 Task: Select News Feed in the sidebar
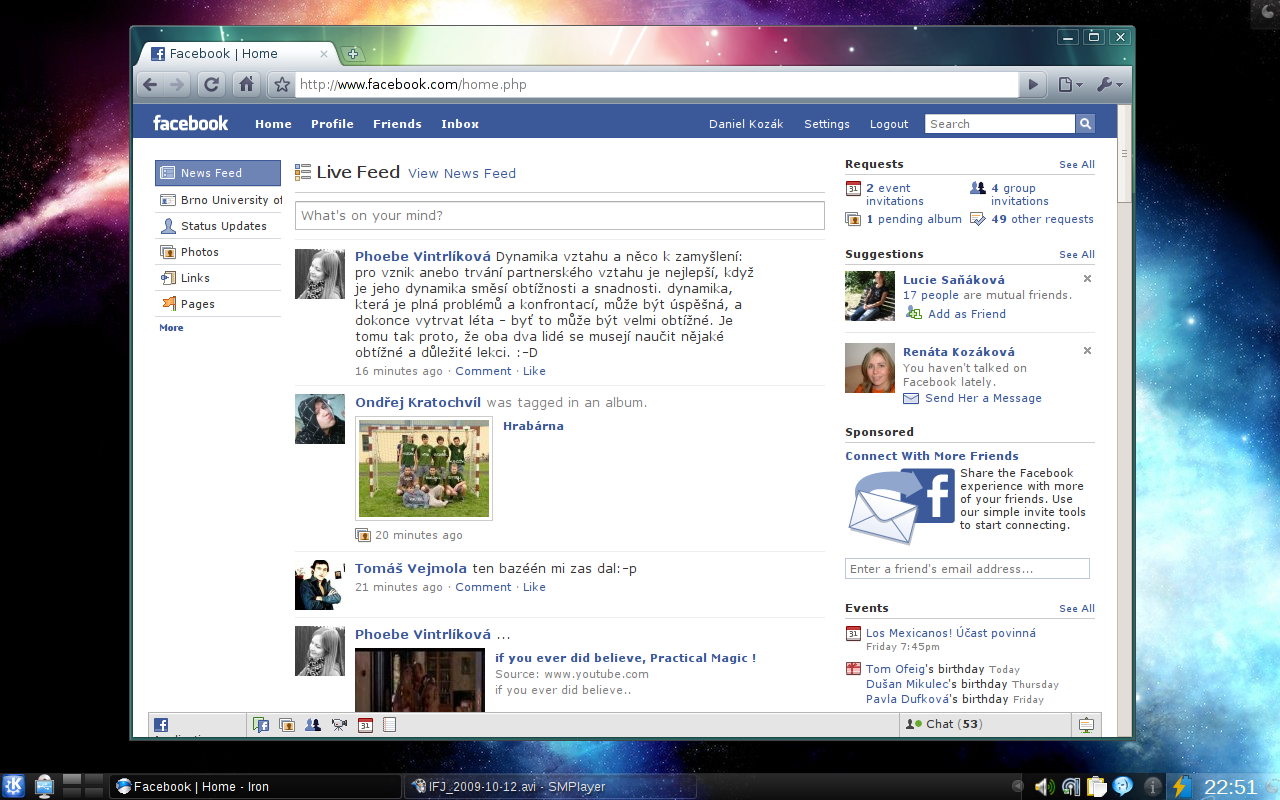218,173
